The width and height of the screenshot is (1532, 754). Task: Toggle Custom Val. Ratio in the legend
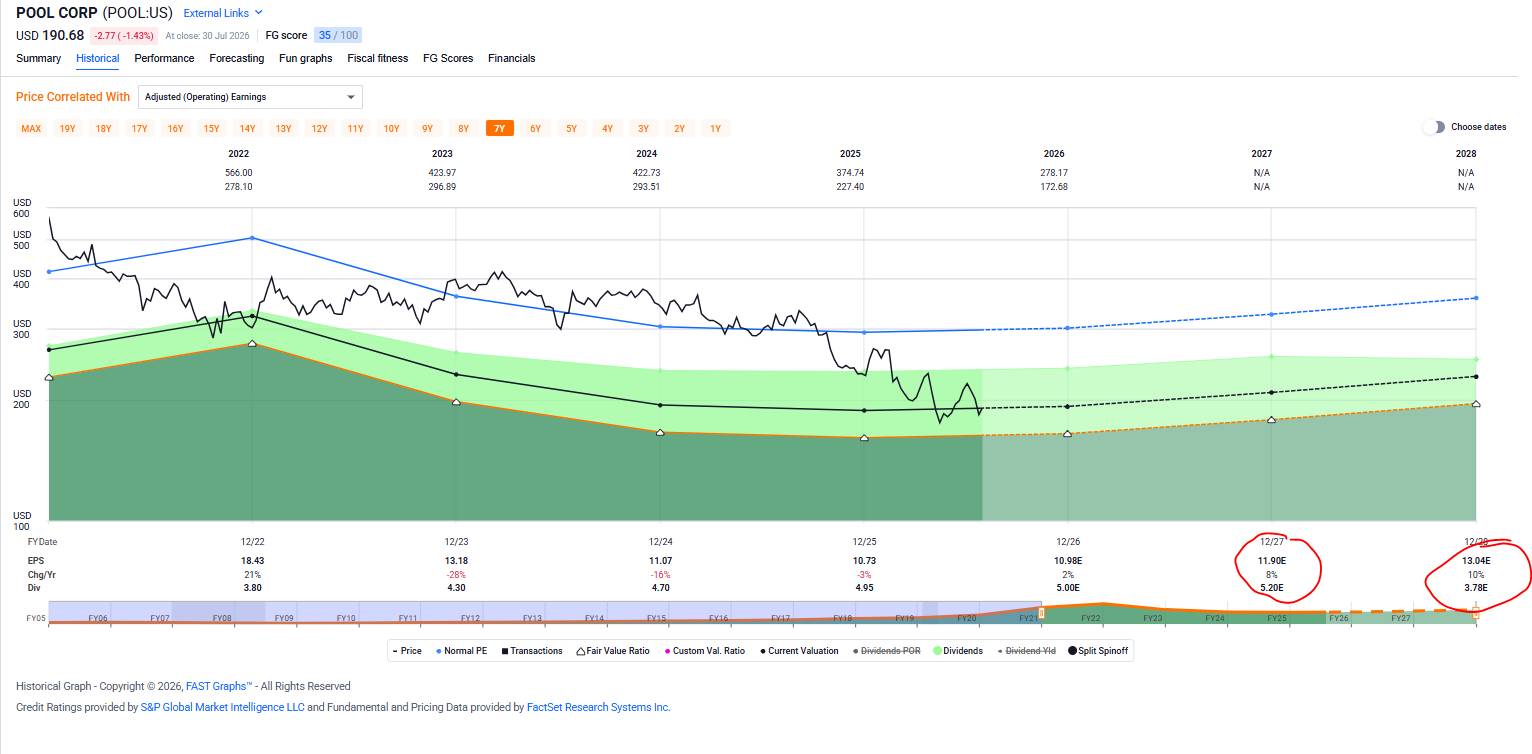click(x=704, y=651)
